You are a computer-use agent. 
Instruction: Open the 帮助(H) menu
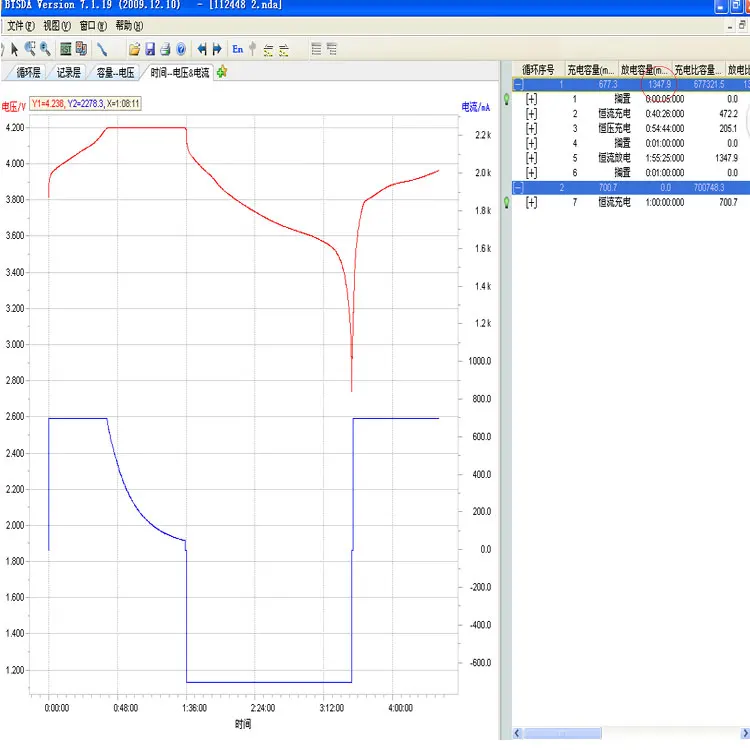click(x=129, y=26)
